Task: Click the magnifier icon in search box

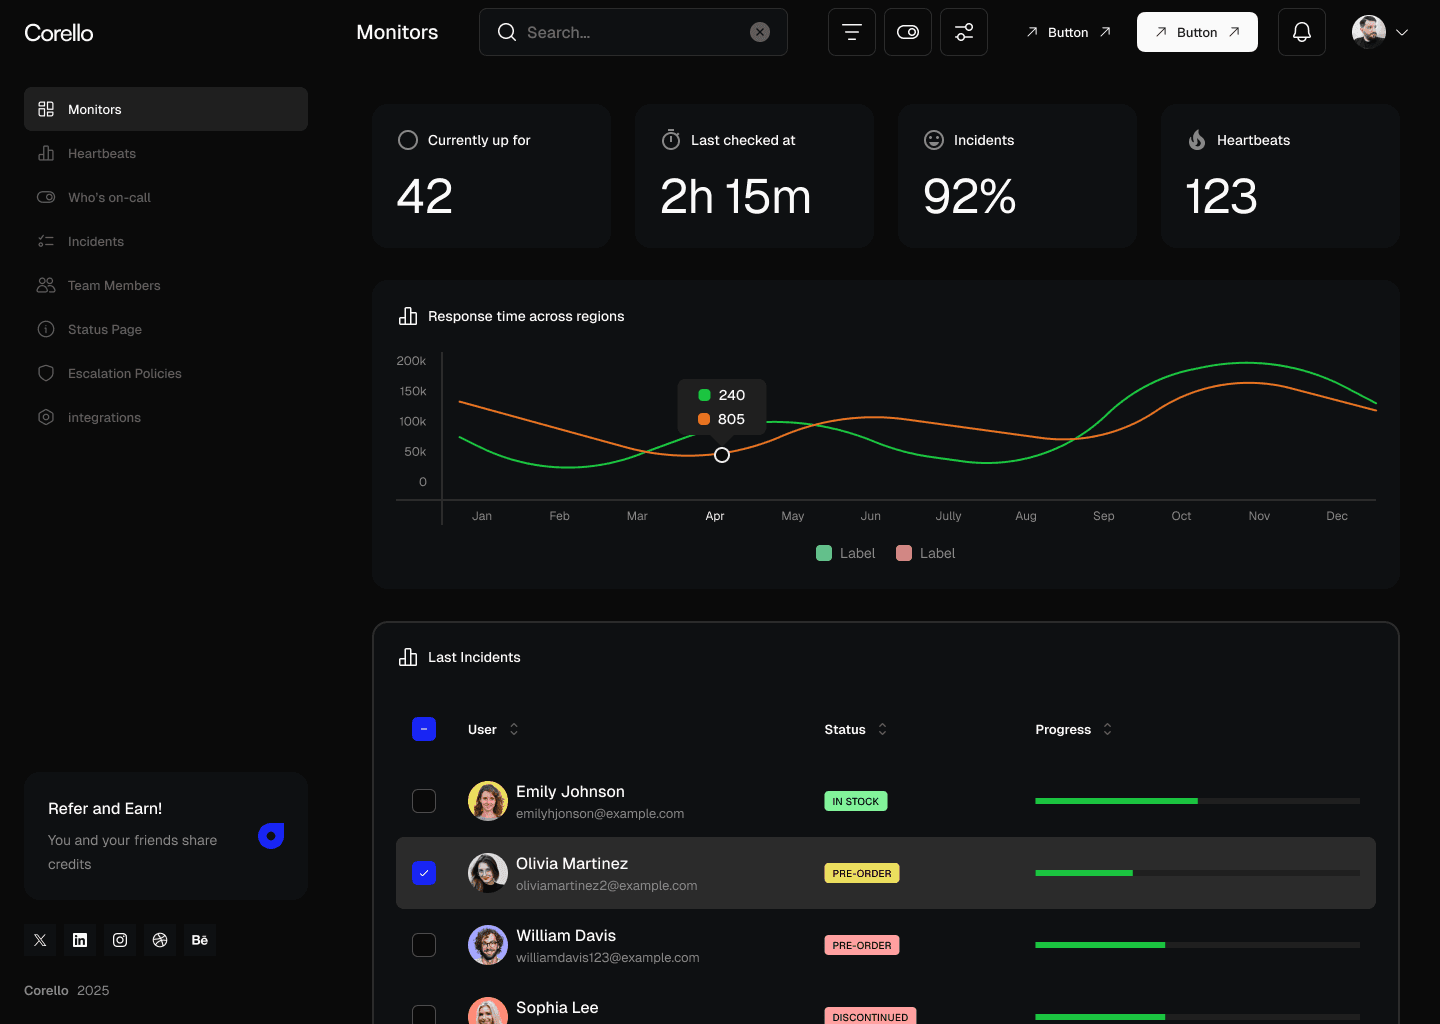Action: click(507, 32)
